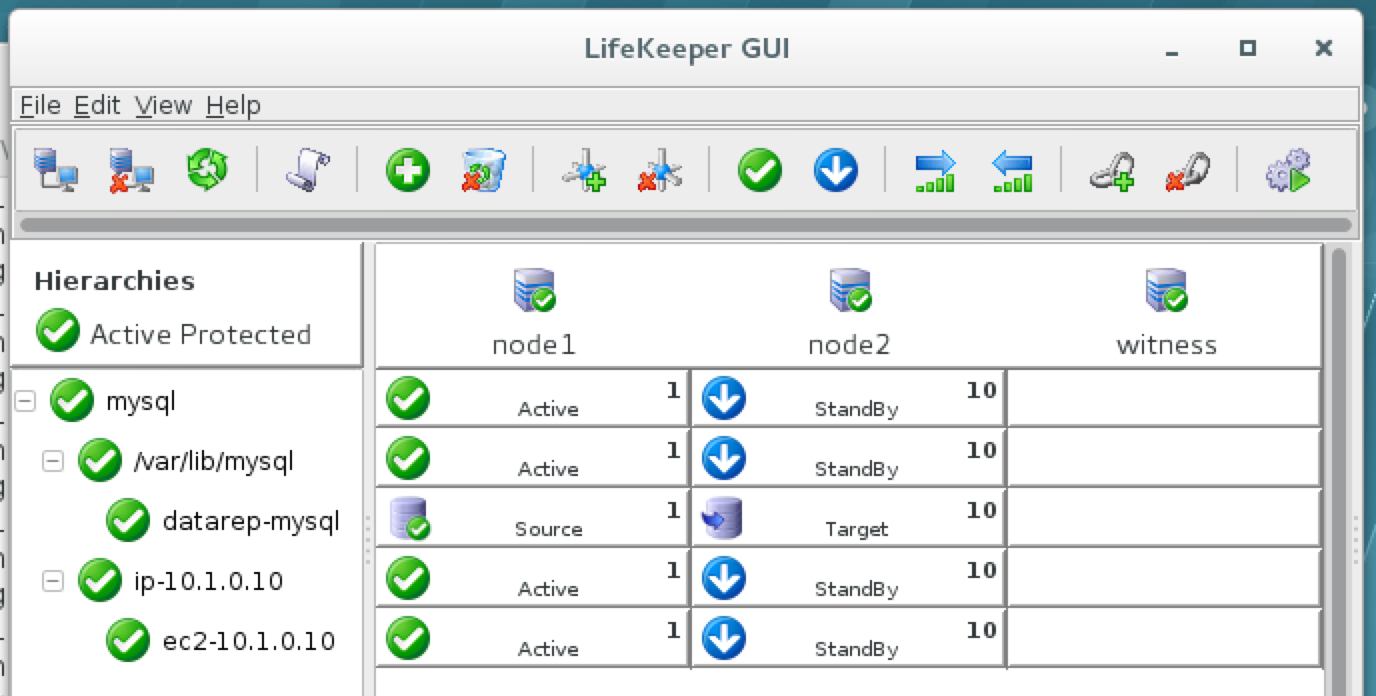Click the green Refresh toolbar icon
Viewport: 1376px width, 696px height.
coord(207,170)
